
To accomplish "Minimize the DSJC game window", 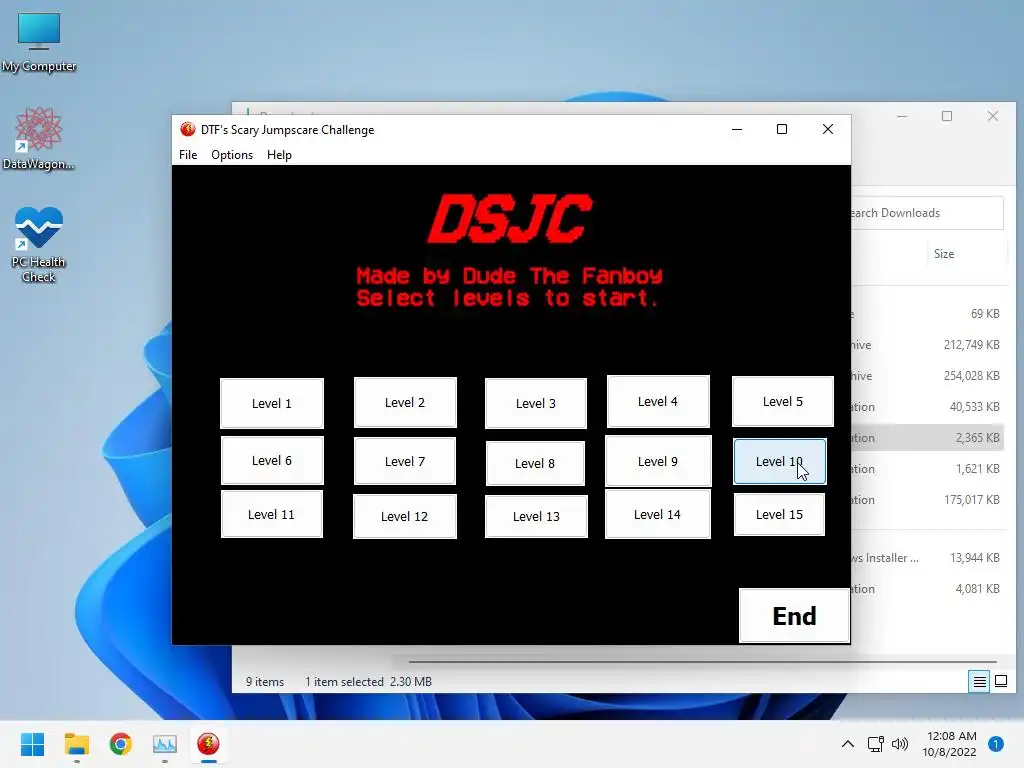I will point(737,129).
